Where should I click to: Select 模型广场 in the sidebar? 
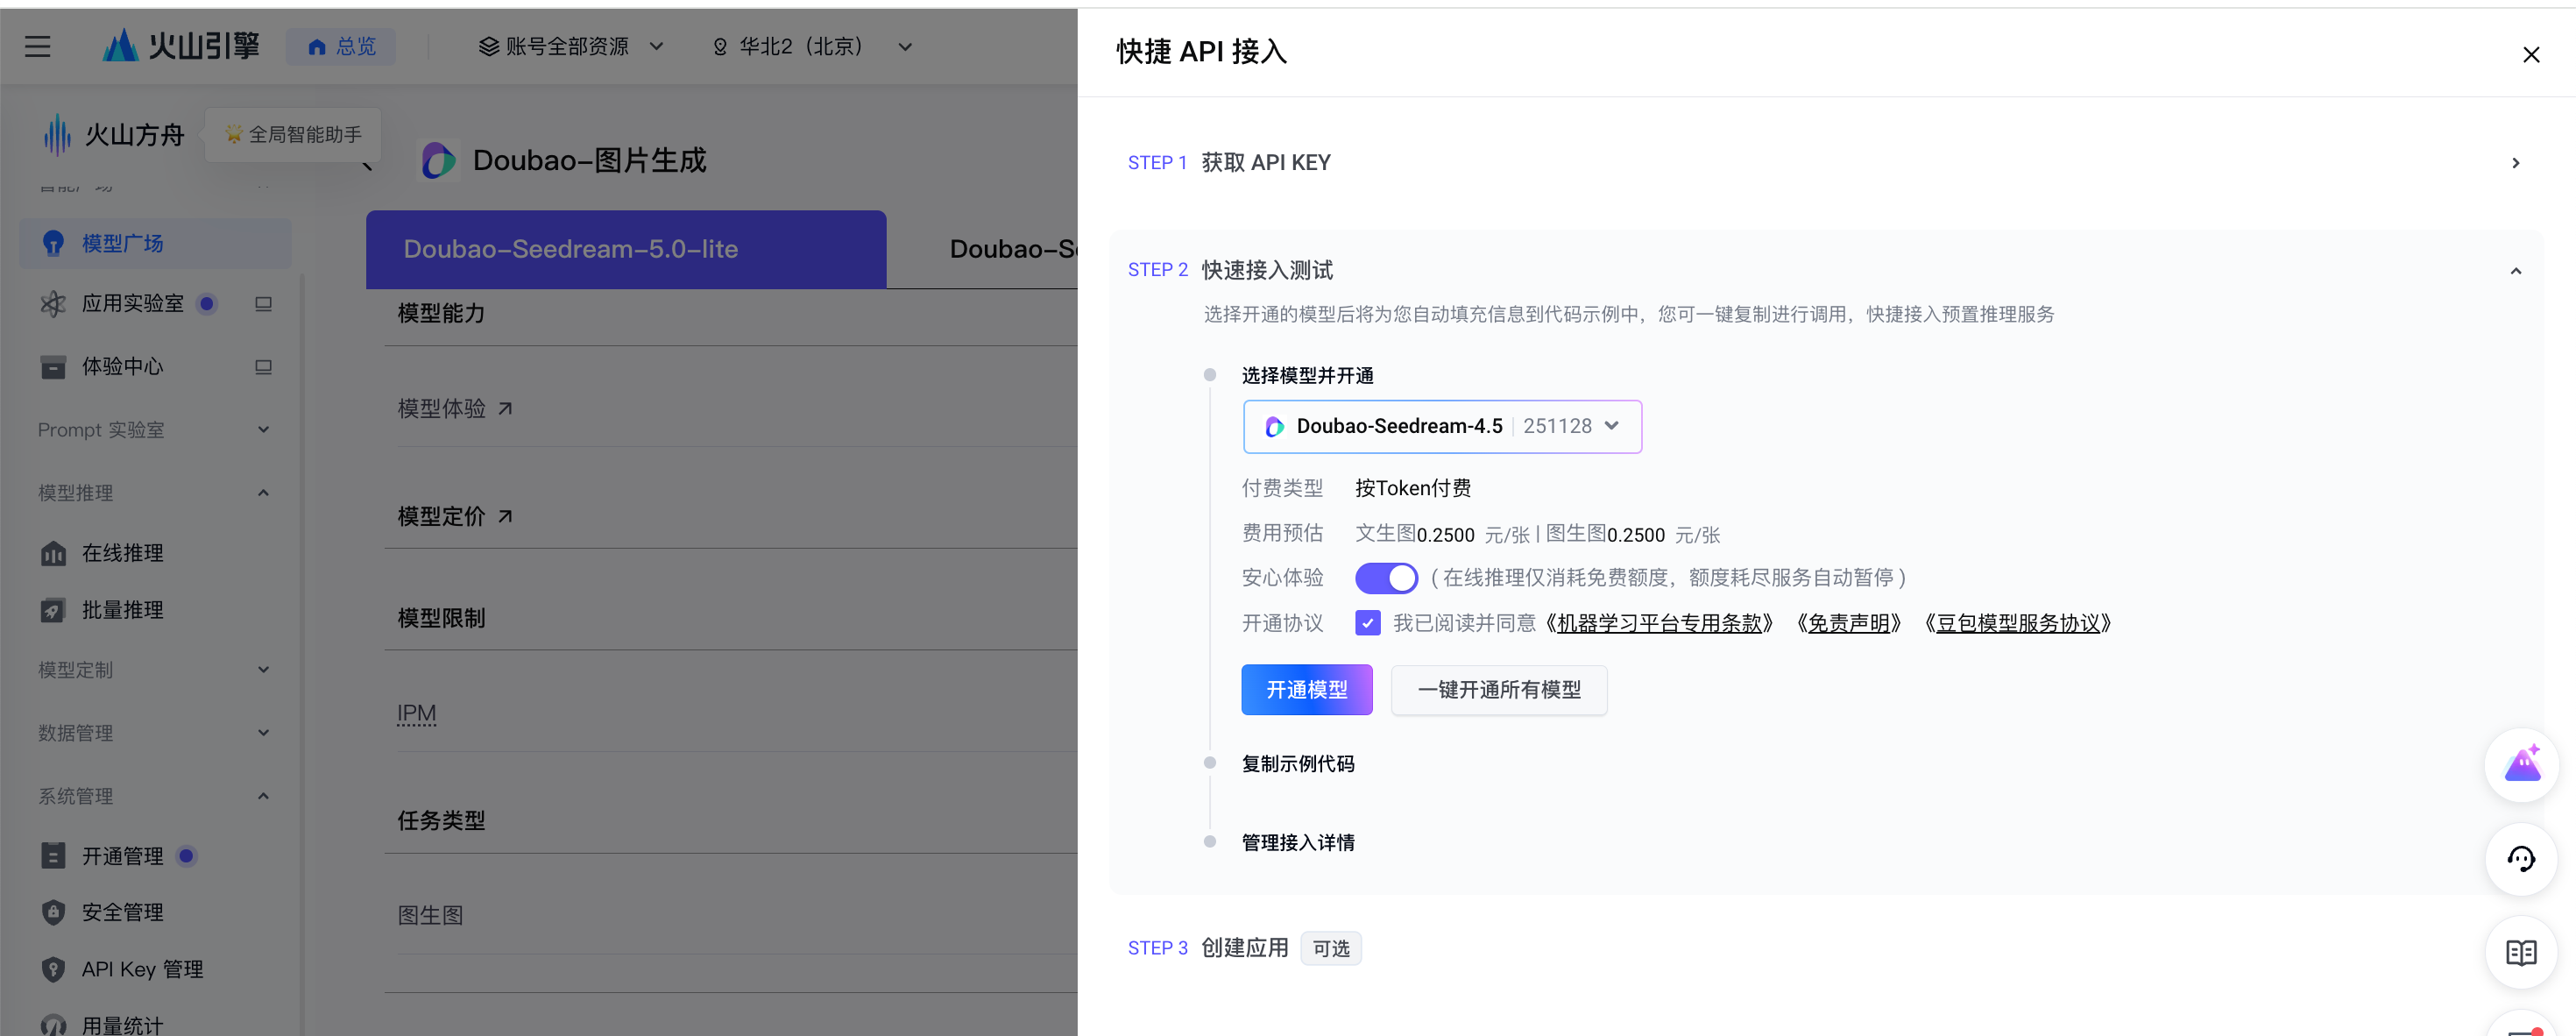point(122,243)
